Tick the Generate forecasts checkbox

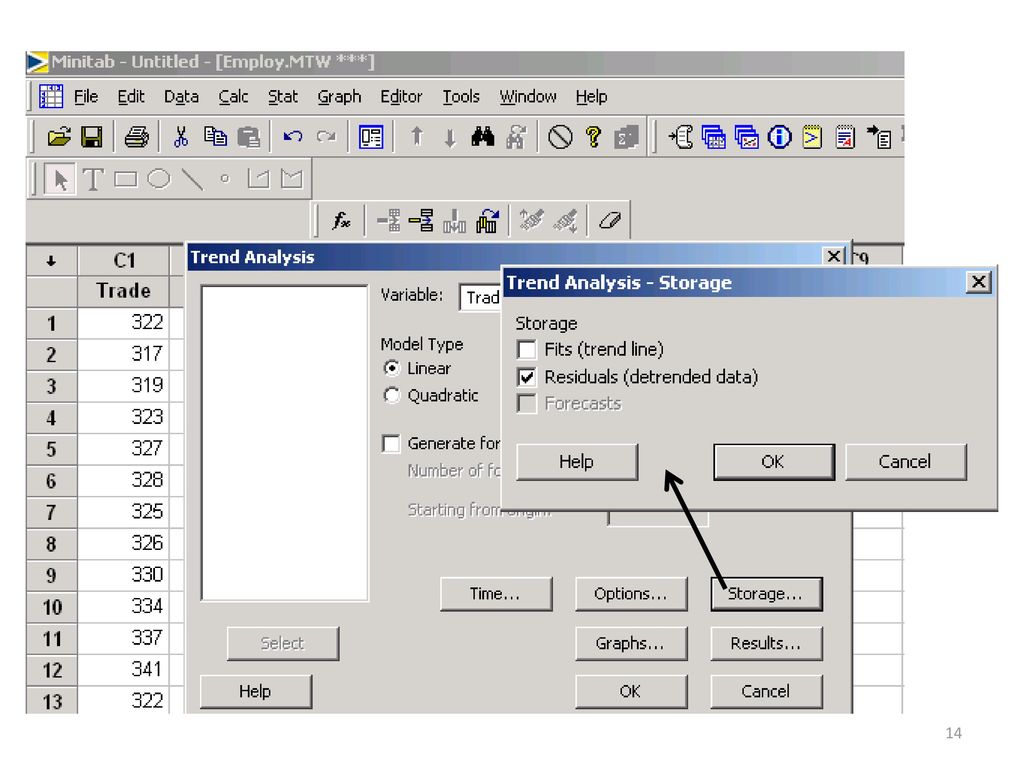pyautogui.click(x=391, y=444)
